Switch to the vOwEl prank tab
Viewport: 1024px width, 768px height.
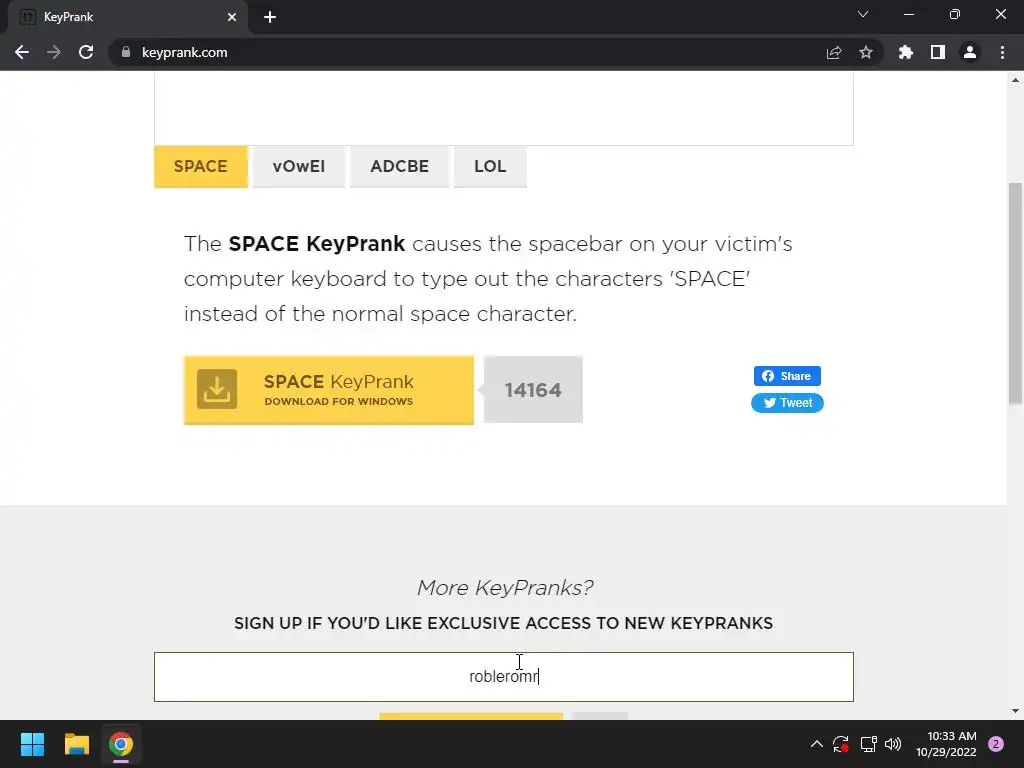click(x=298, y=167)
